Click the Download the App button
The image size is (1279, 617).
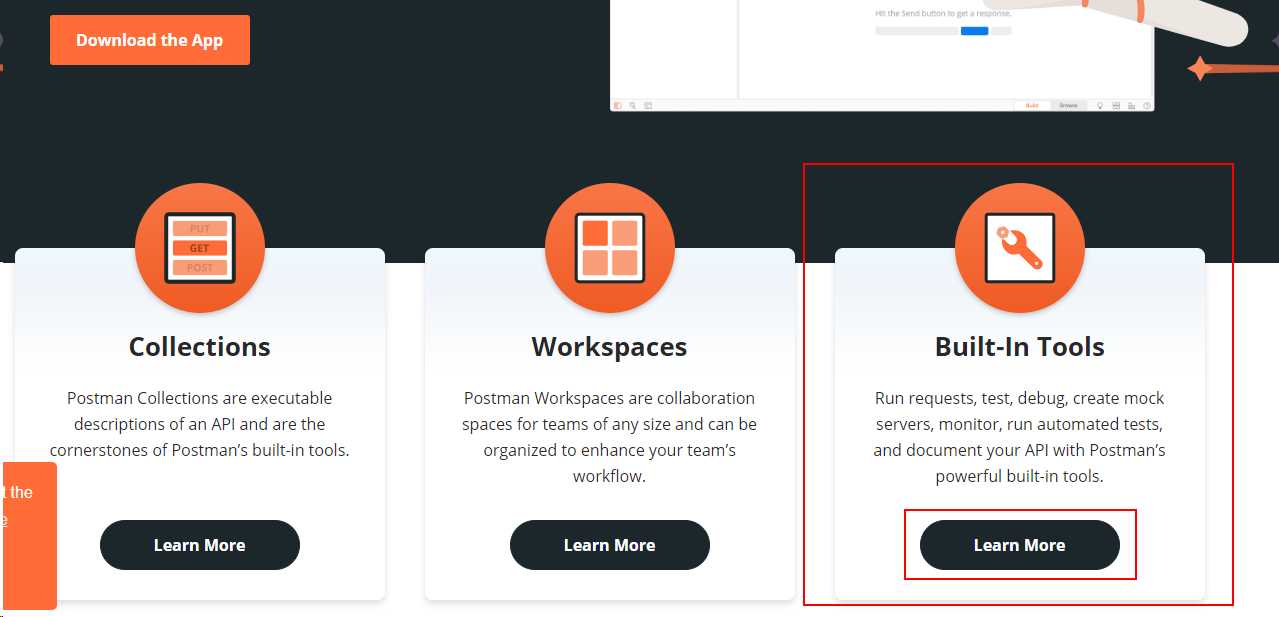(150, 40)
